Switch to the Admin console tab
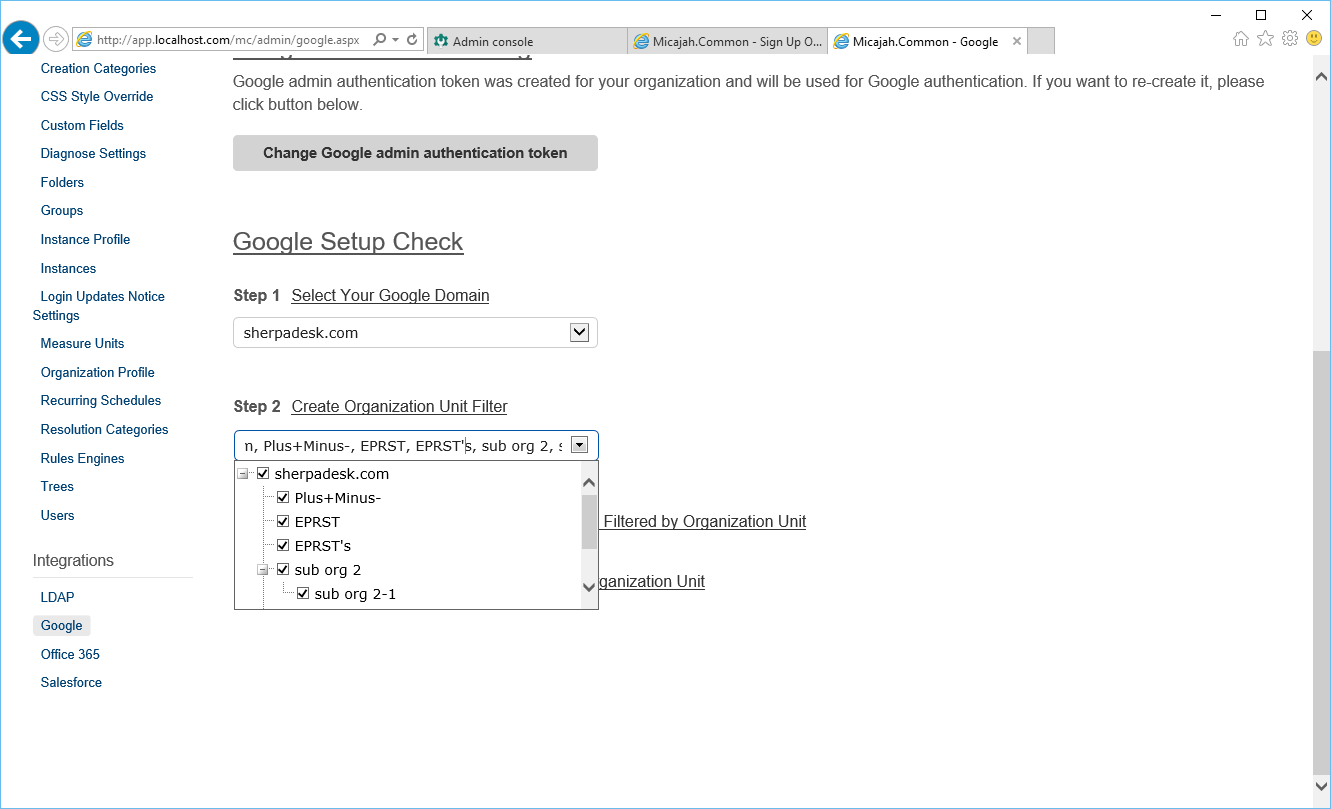Viewport: 1331px width, 809px height. click(x=527, y=41)
